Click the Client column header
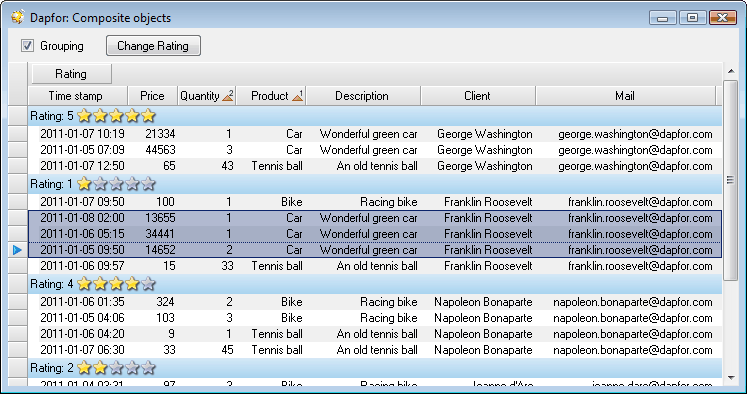Image resolution: width=748 pixels, height=395 pixels. coord(478,96)
